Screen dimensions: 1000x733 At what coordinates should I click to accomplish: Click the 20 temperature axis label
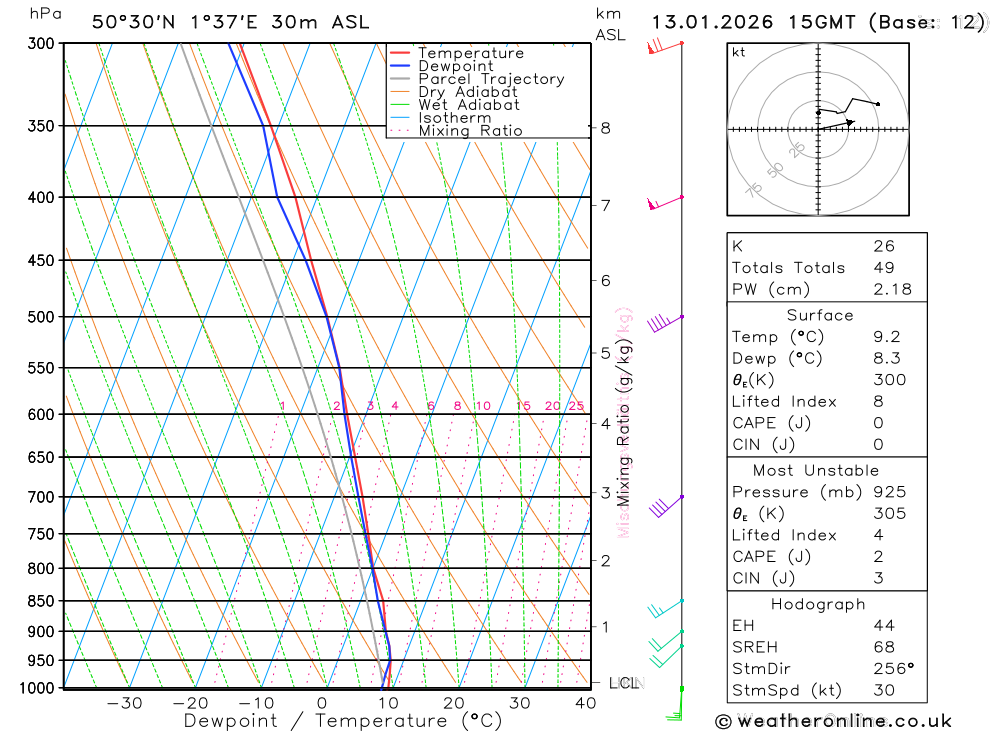453,703
